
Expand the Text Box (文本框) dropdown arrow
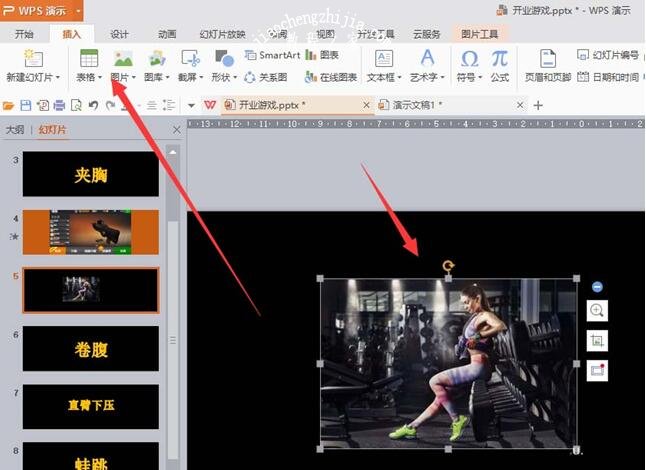[399, 77]
